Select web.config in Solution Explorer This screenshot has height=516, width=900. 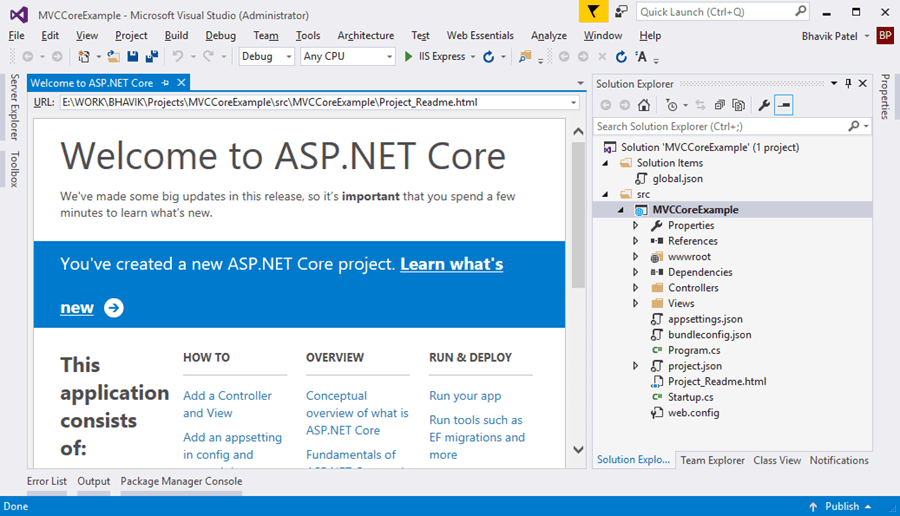pyautogui.click(x=693, y=413)
